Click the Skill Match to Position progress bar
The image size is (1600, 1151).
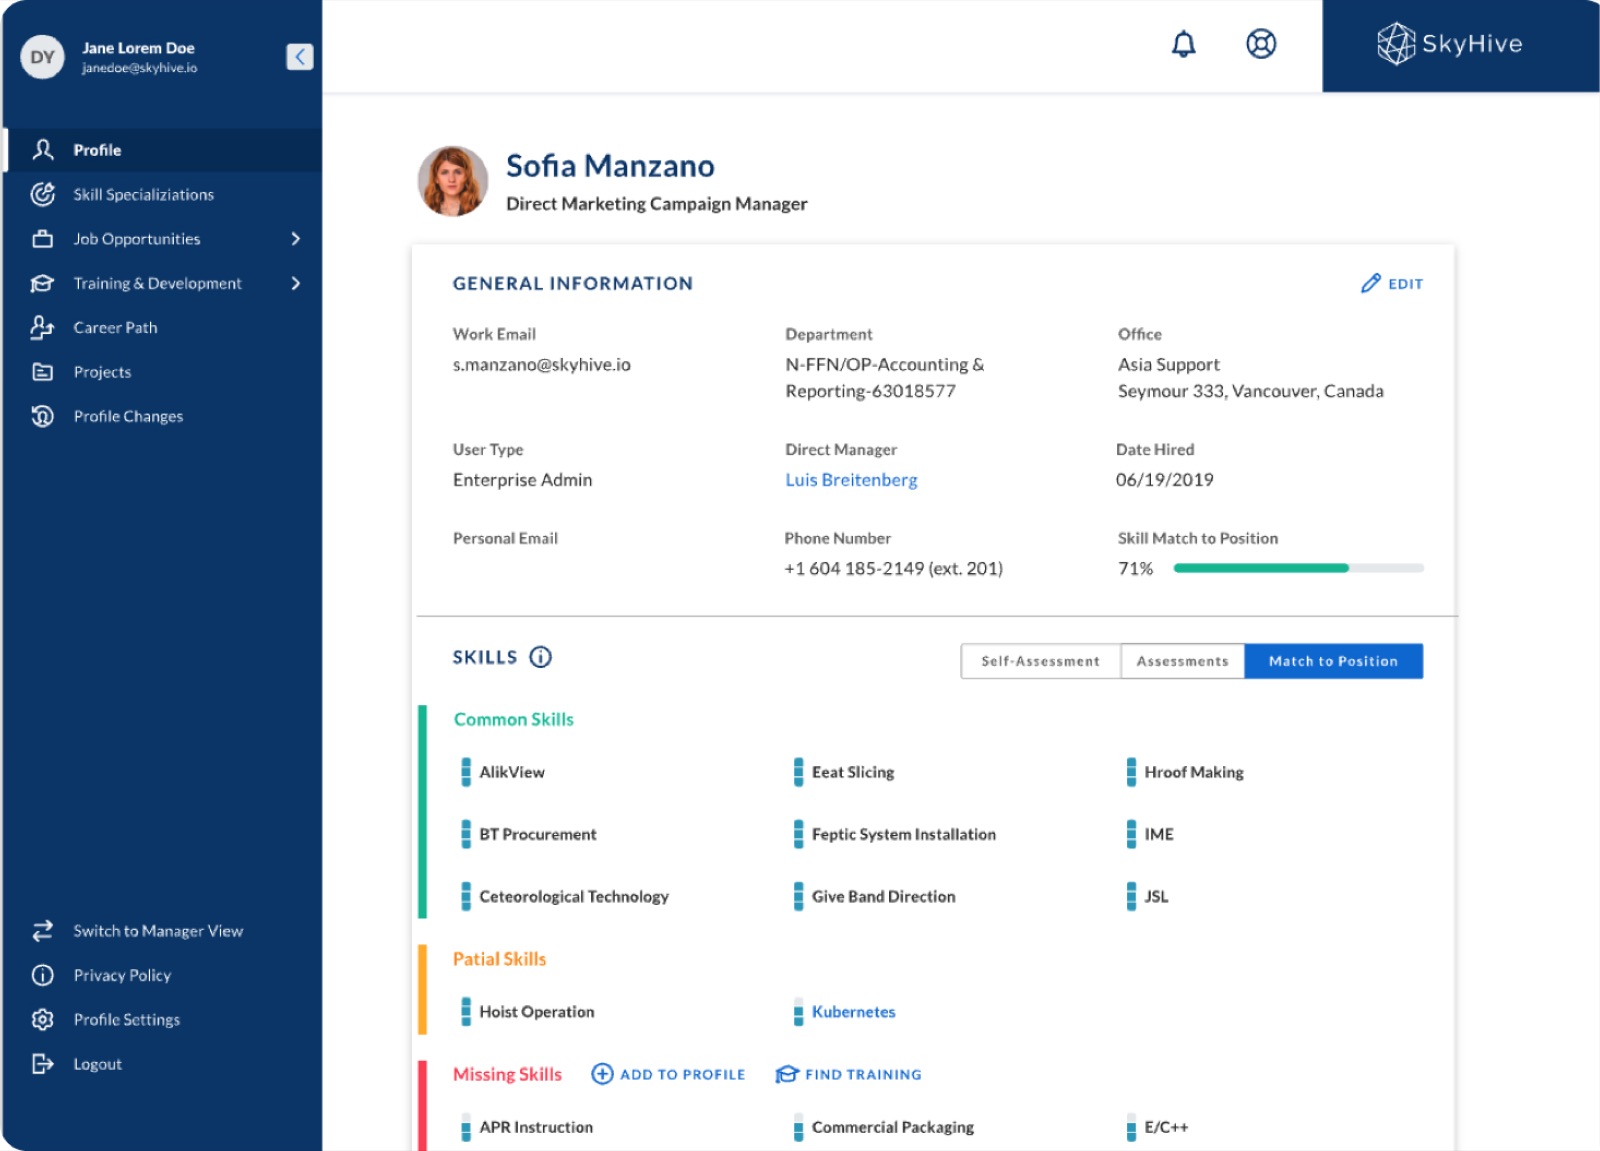(1298, 568)
